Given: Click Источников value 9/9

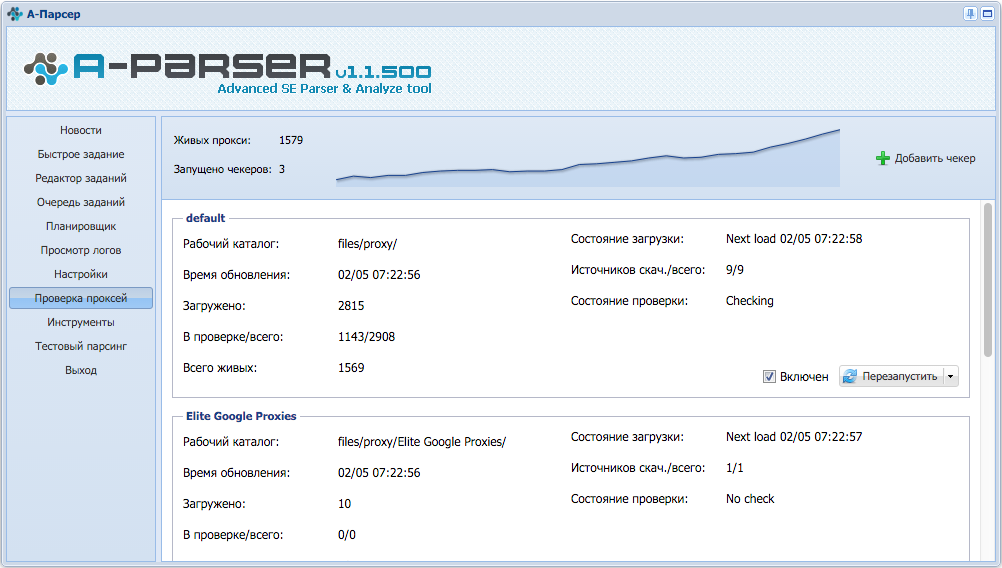Looking at the screenshot, I should [x=734, y=270].
